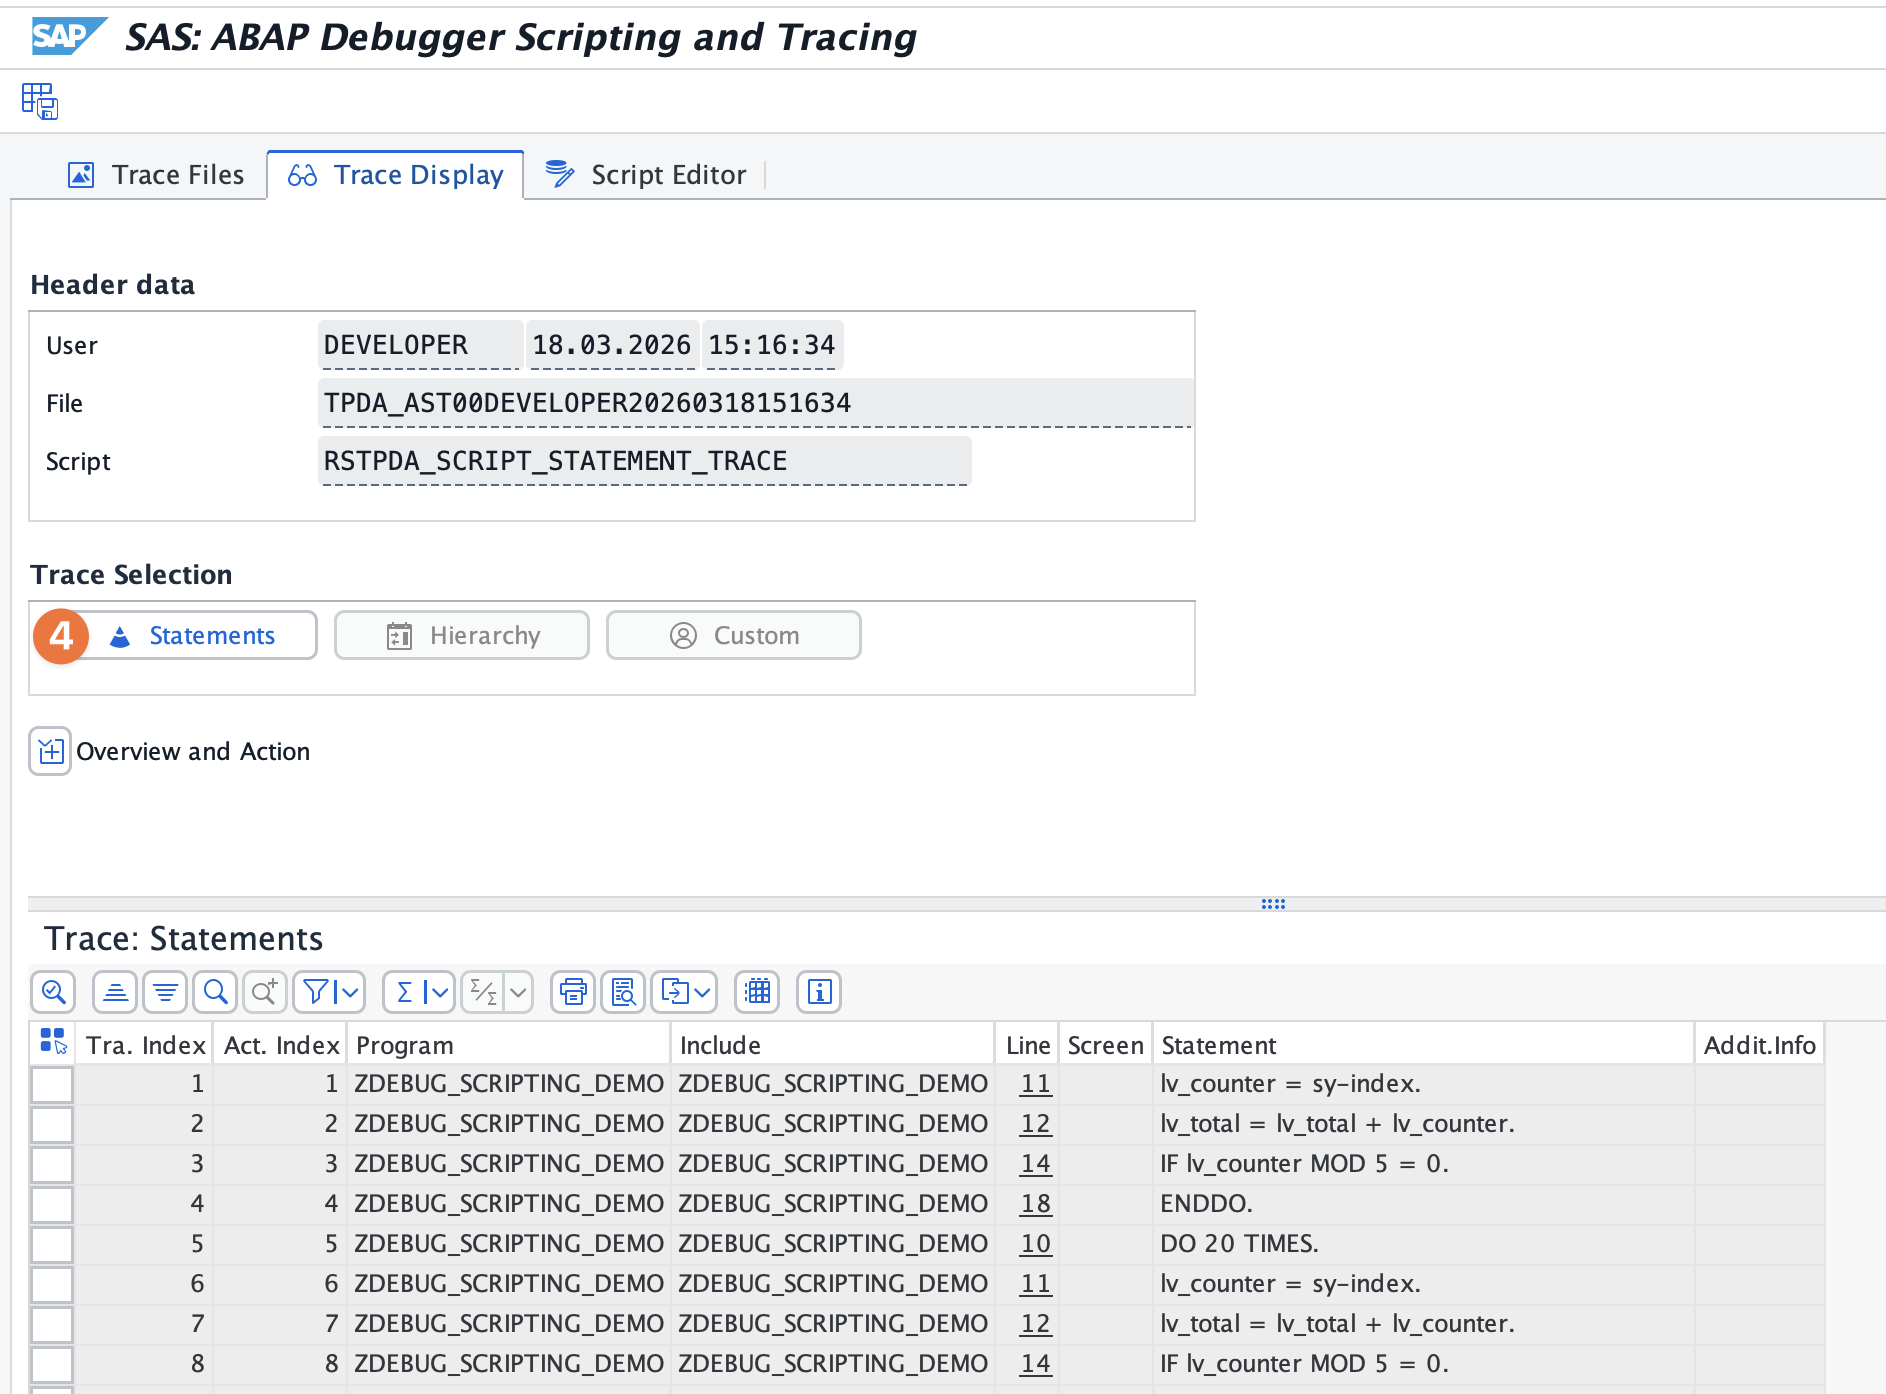Open line 18 link for ENDDO statement

(x=1035, y=1204)
